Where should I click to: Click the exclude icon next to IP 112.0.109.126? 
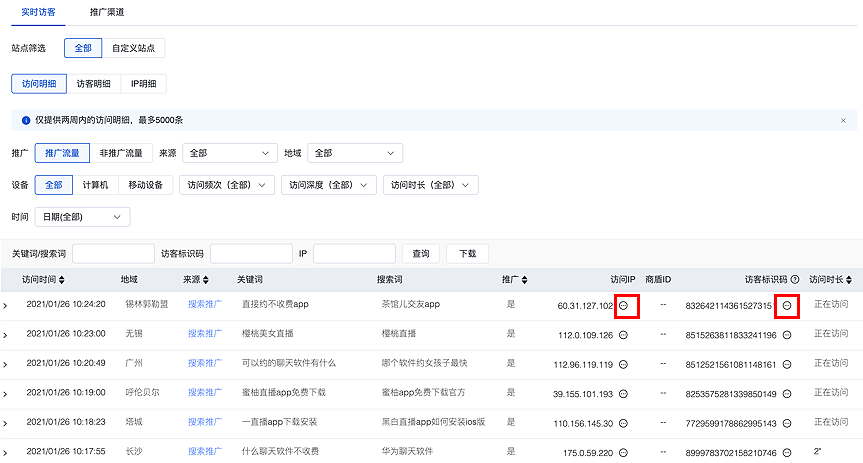click(x=623, y=334)
